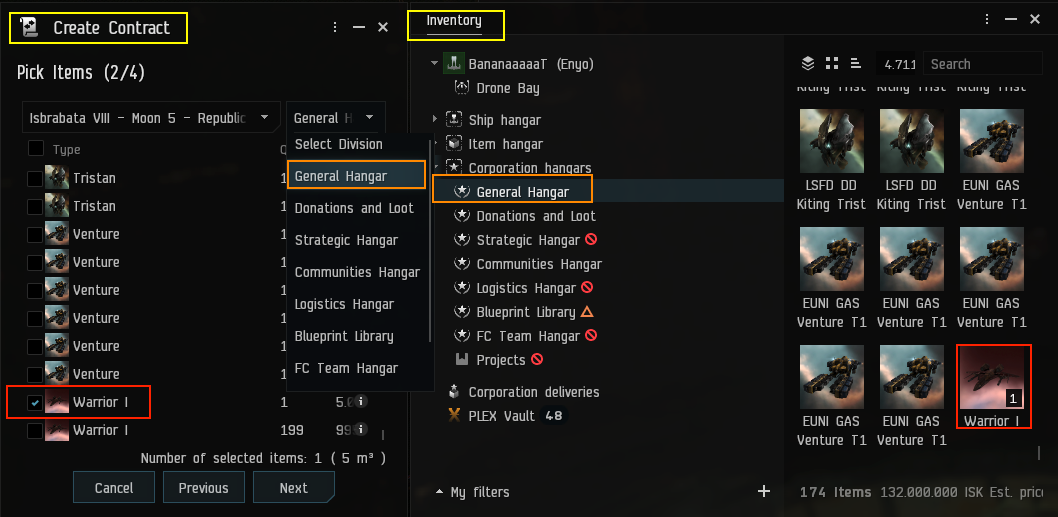Click info icon on second Warrior I row

361,430
